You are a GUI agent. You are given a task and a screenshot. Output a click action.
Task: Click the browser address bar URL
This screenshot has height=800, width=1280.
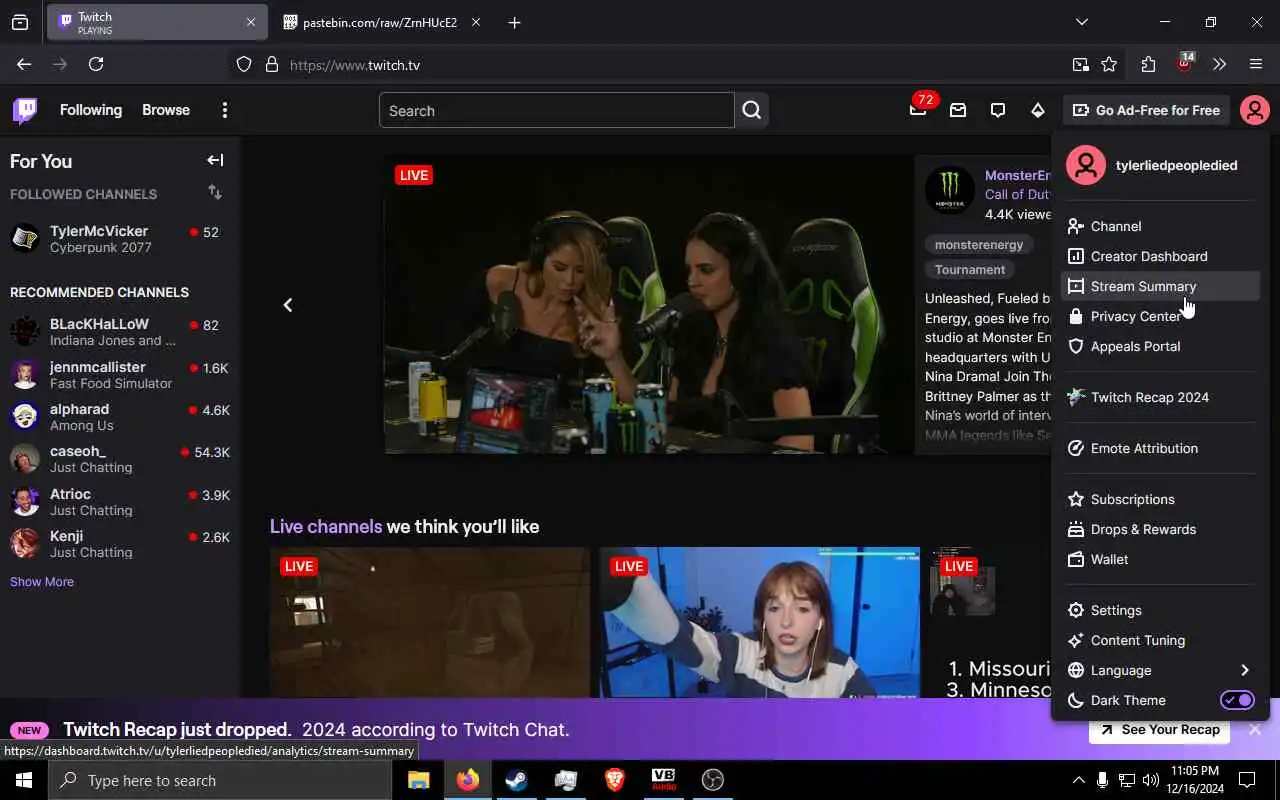[x=355, y=65]
